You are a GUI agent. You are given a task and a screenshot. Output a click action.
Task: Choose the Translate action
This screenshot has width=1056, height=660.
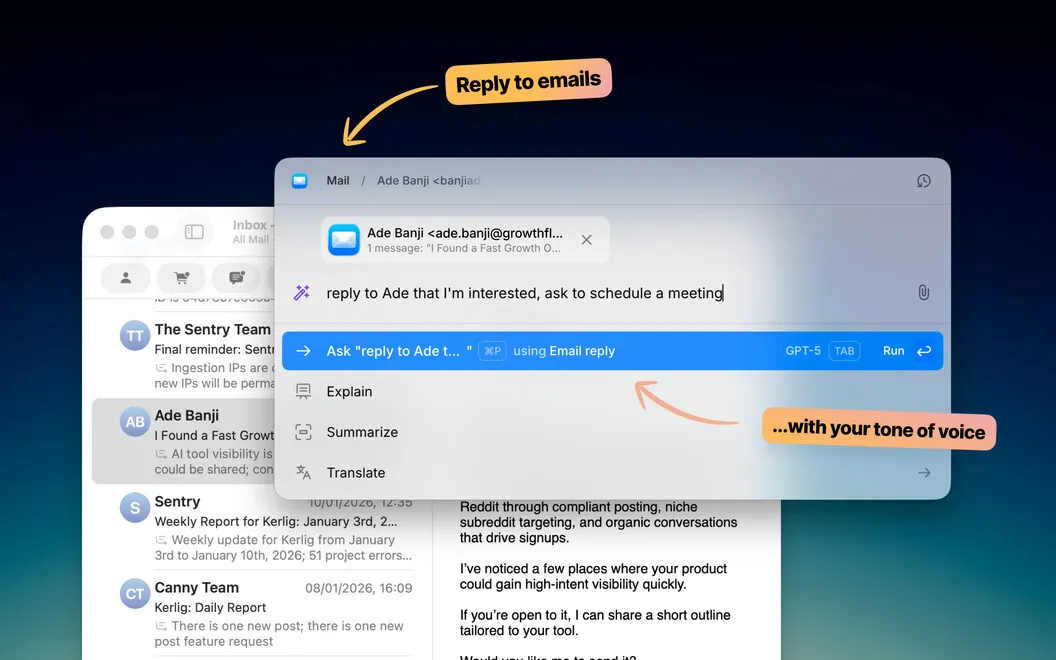[612, 473]
